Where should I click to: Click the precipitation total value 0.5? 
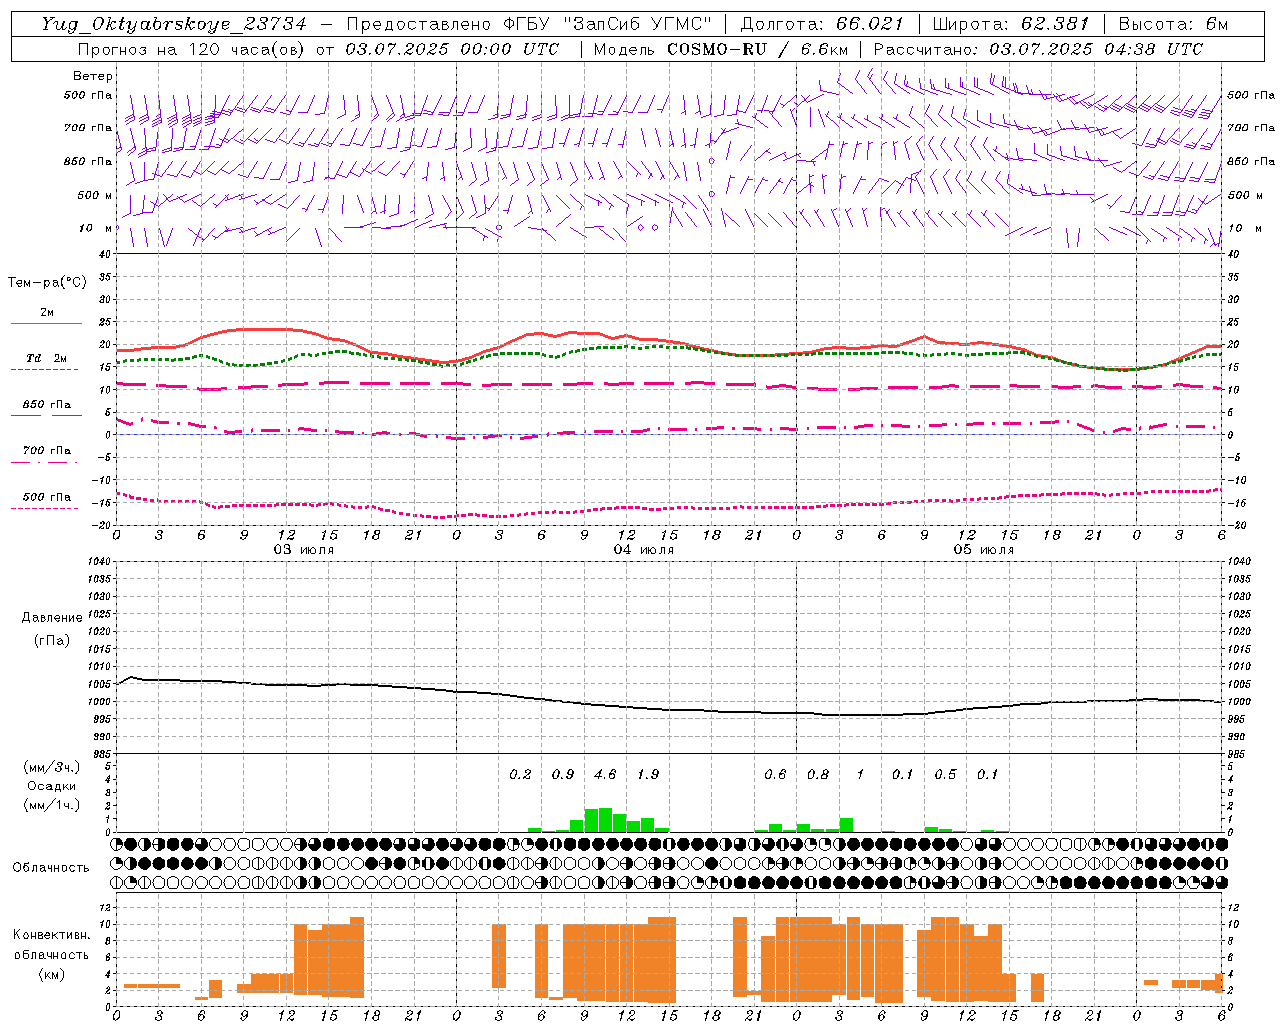(945, 775)
